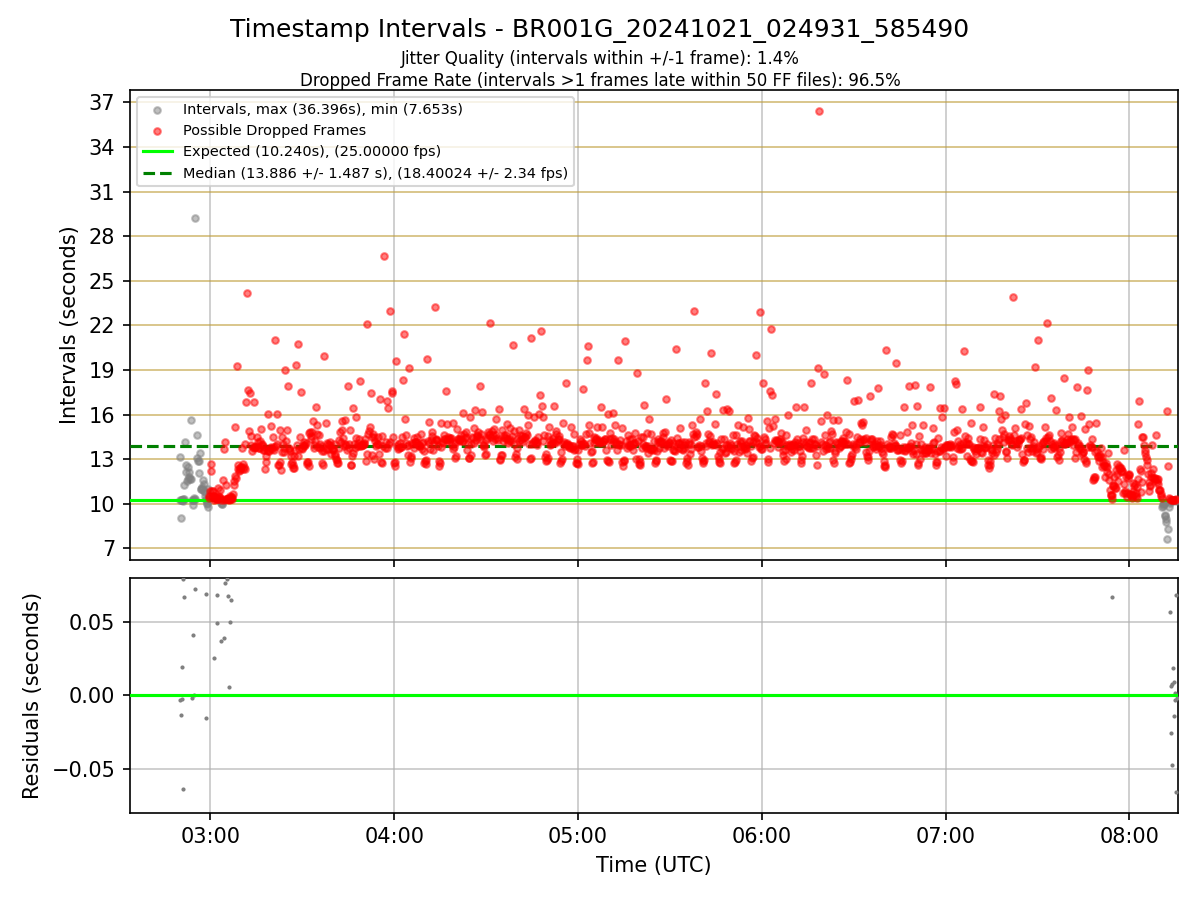1200x900 pixels.
Task: Click the red point near 26.6 seconds before 04:00
Action: [x=384, y=256]
